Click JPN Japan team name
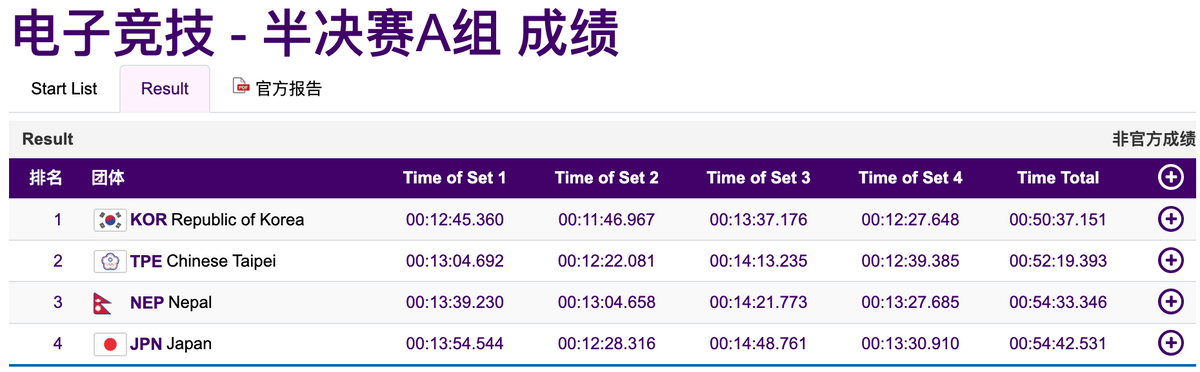This screenshot has height=372, width=1200. (x=171, y=344)
